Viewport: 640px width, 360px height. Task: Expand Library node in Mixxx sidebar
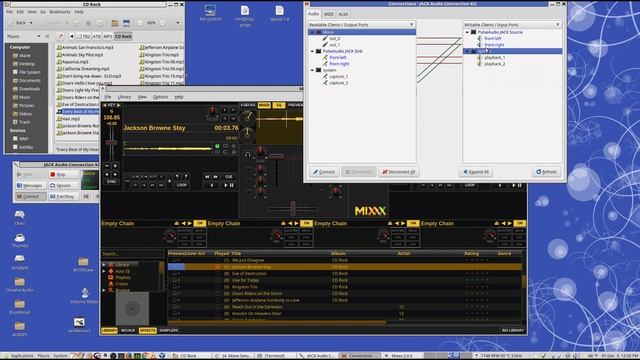click(x=104, y=265)
